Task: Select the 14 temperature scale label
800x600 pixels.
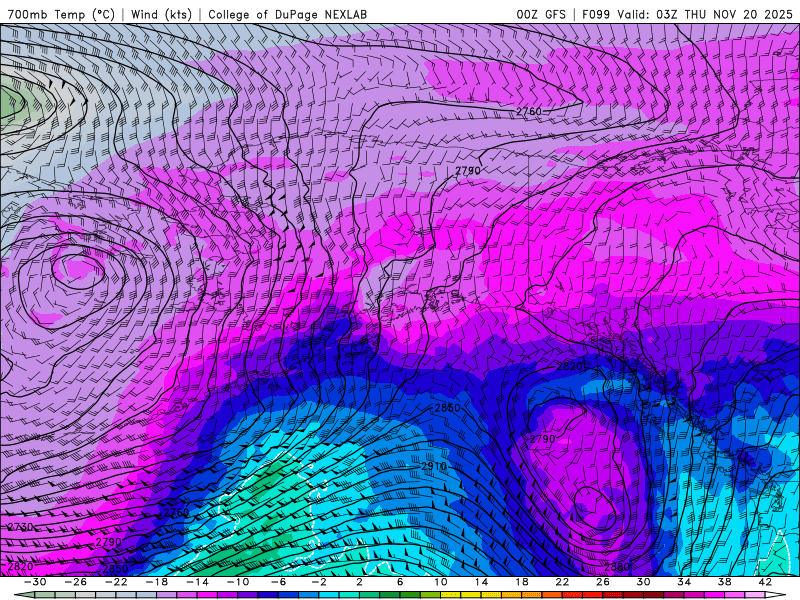Action: pos(481,582)
